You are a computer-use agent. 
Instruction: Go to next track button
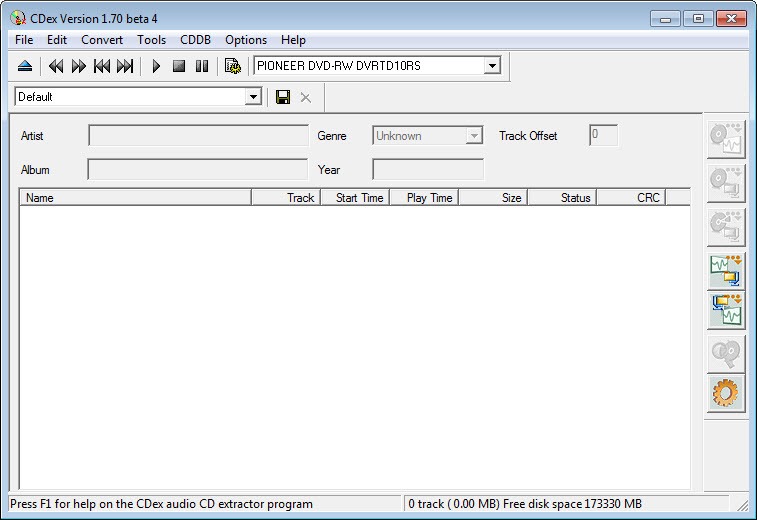(125, 66)
